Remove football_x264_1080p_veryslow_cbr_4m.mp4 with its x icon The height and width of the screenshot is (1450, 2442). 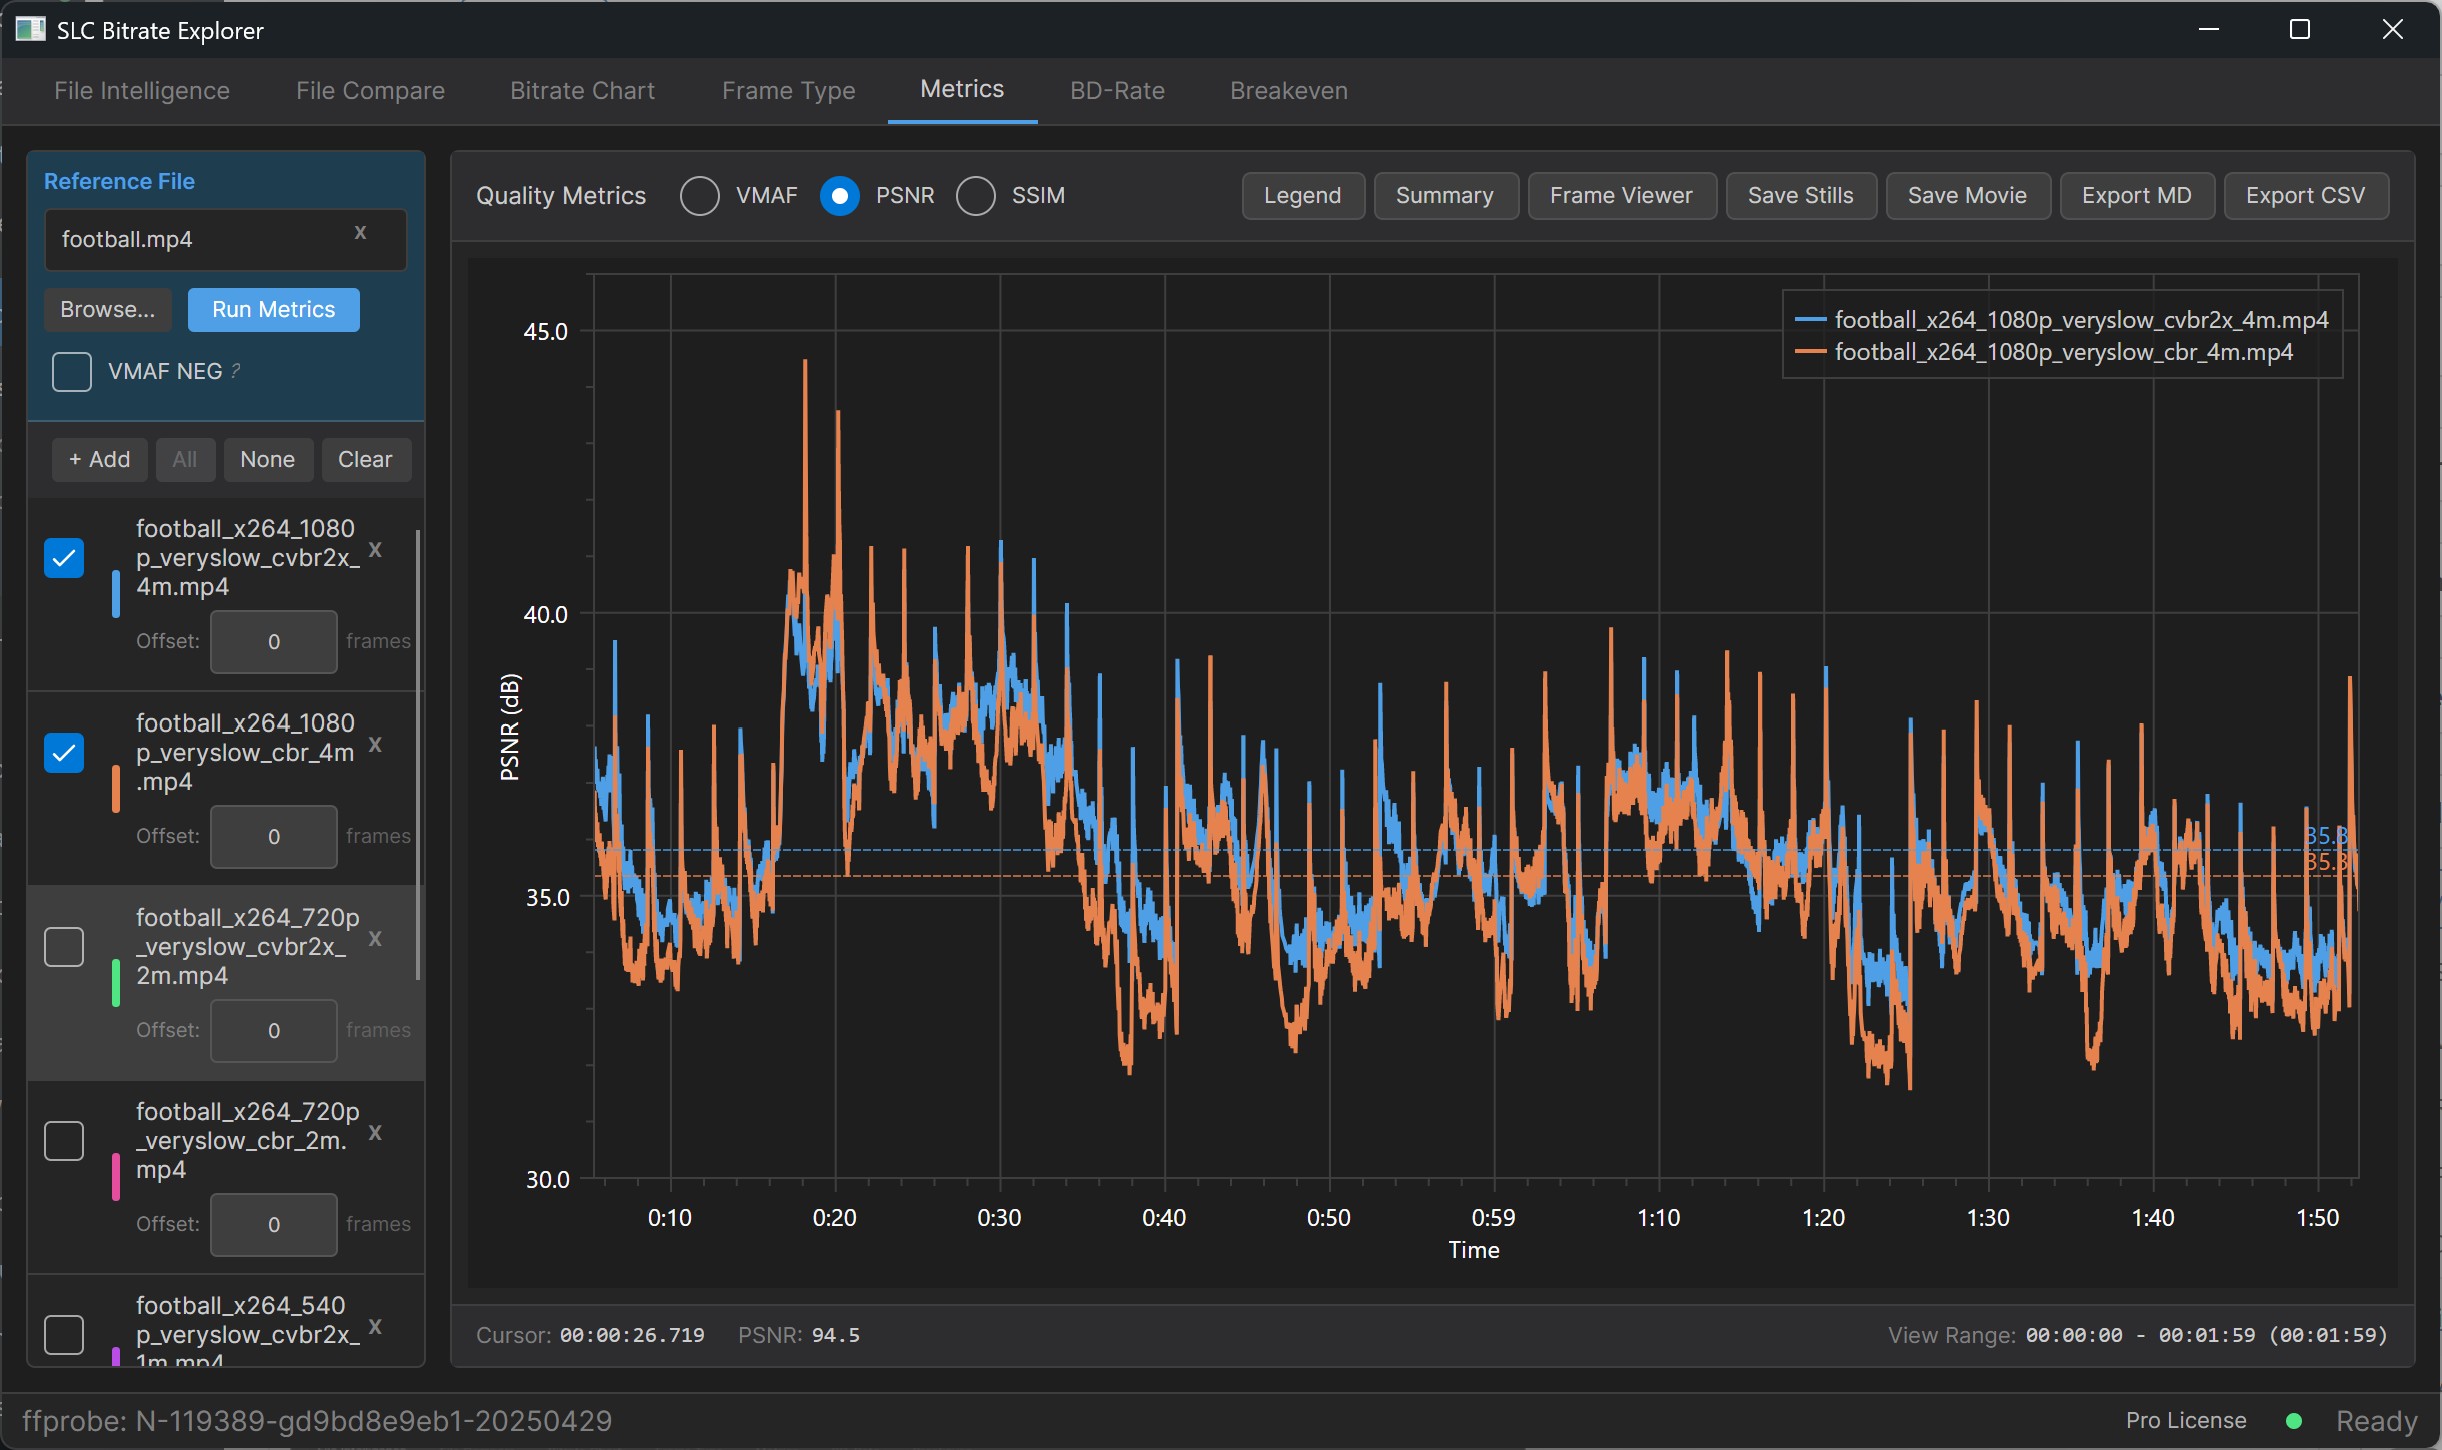point(375,744)
